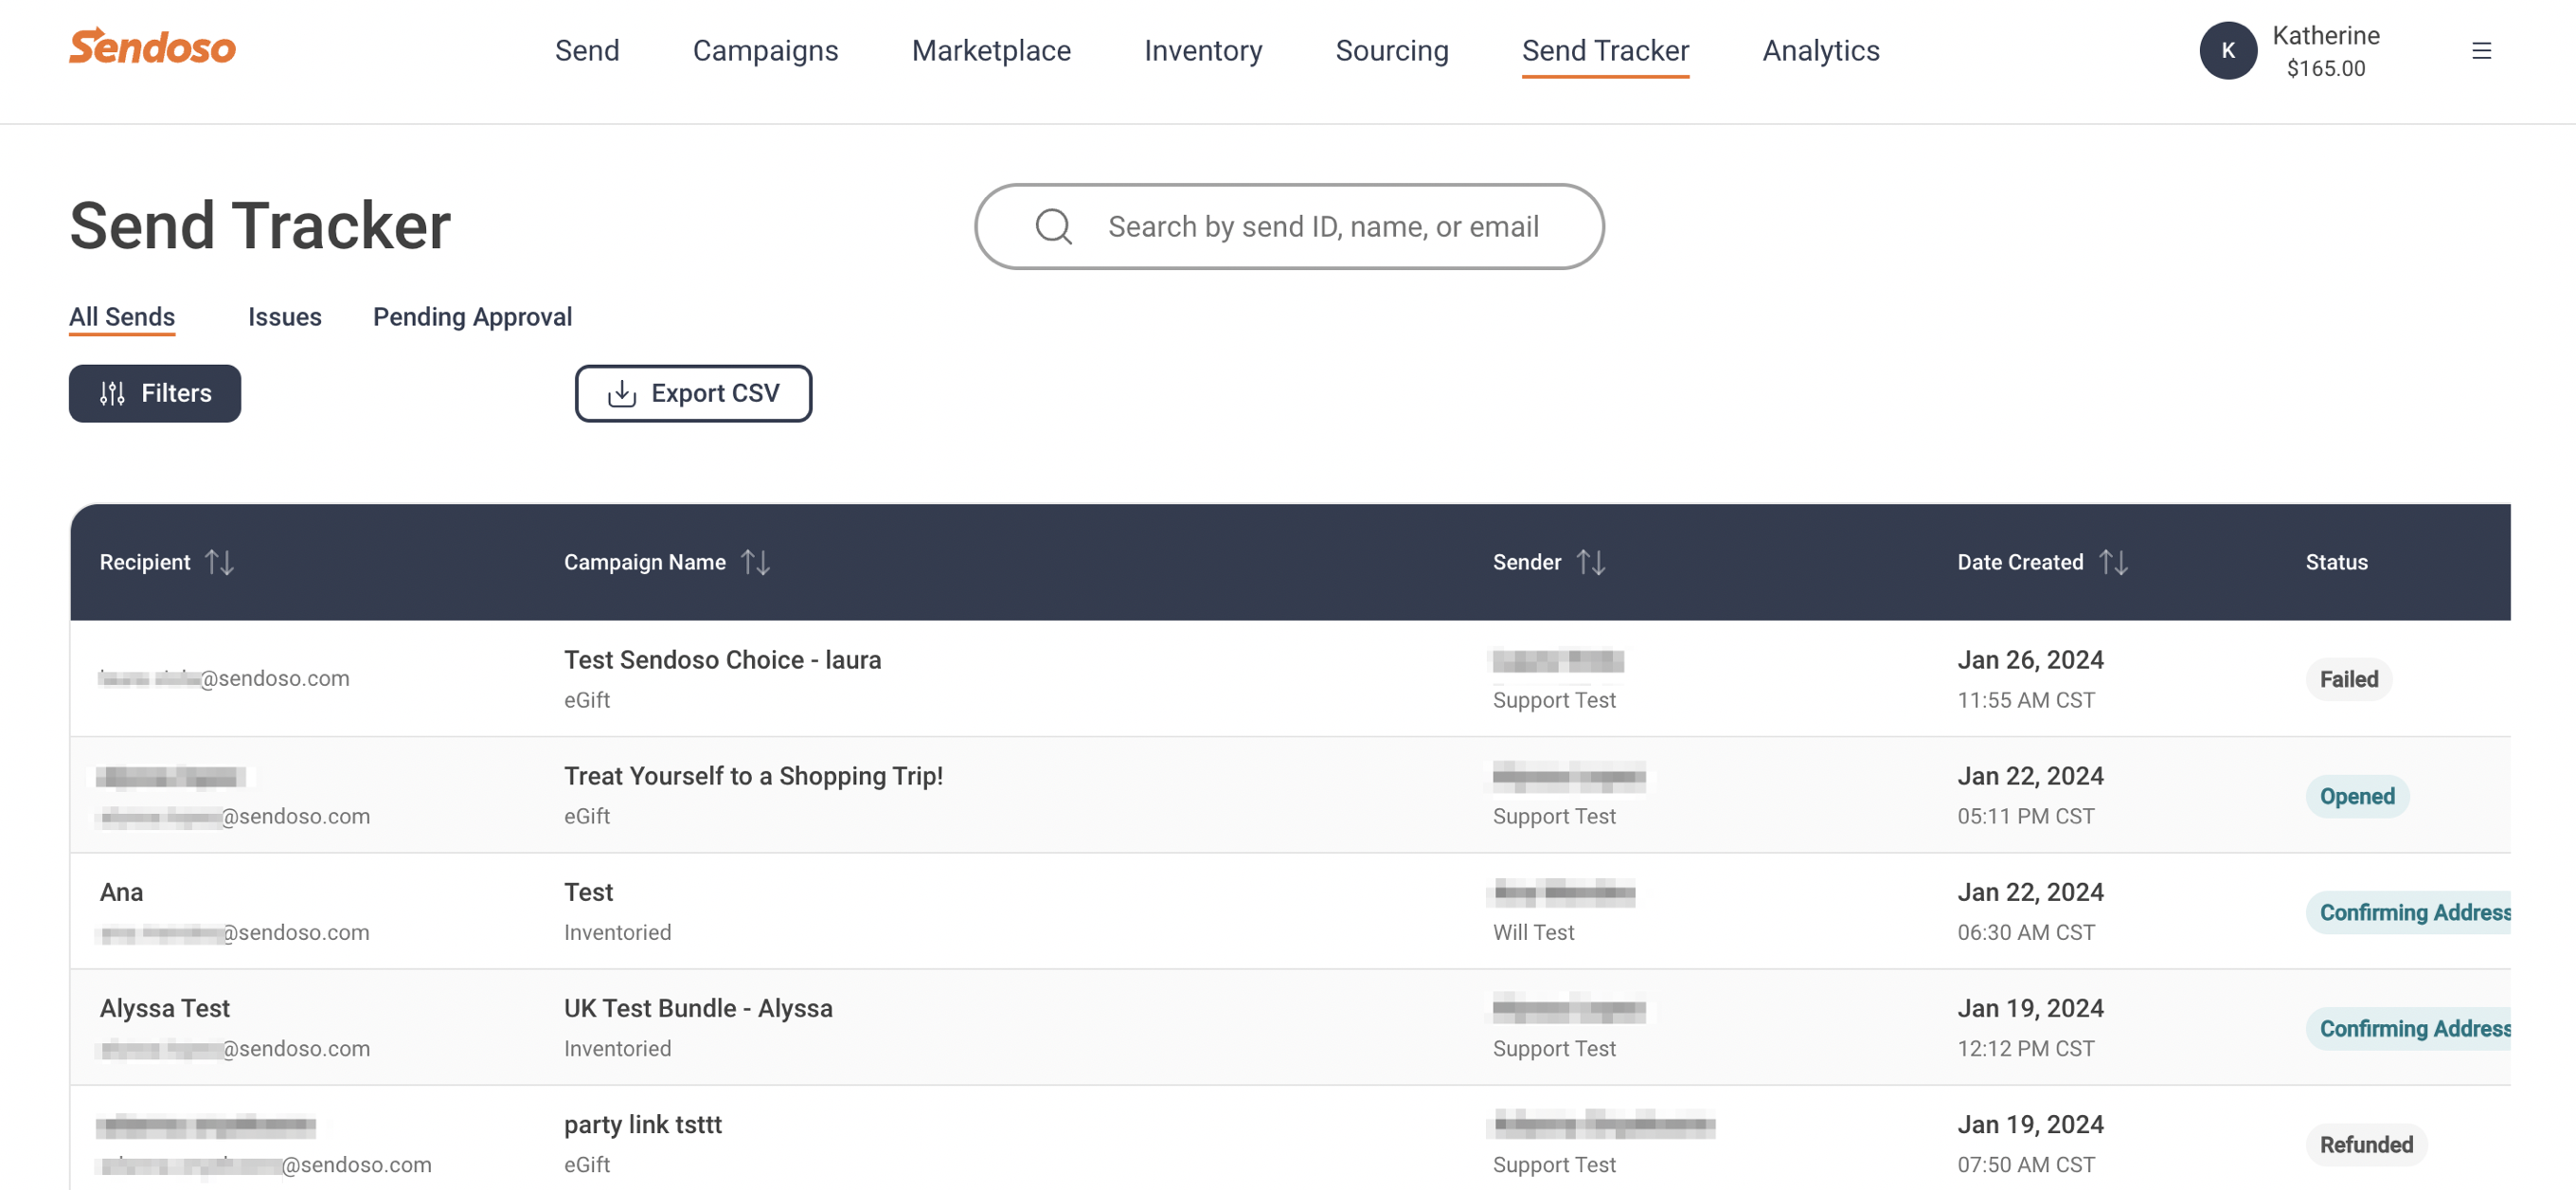Sort by Sender column arrows

pyautogui.click(x=1590, y=562)
